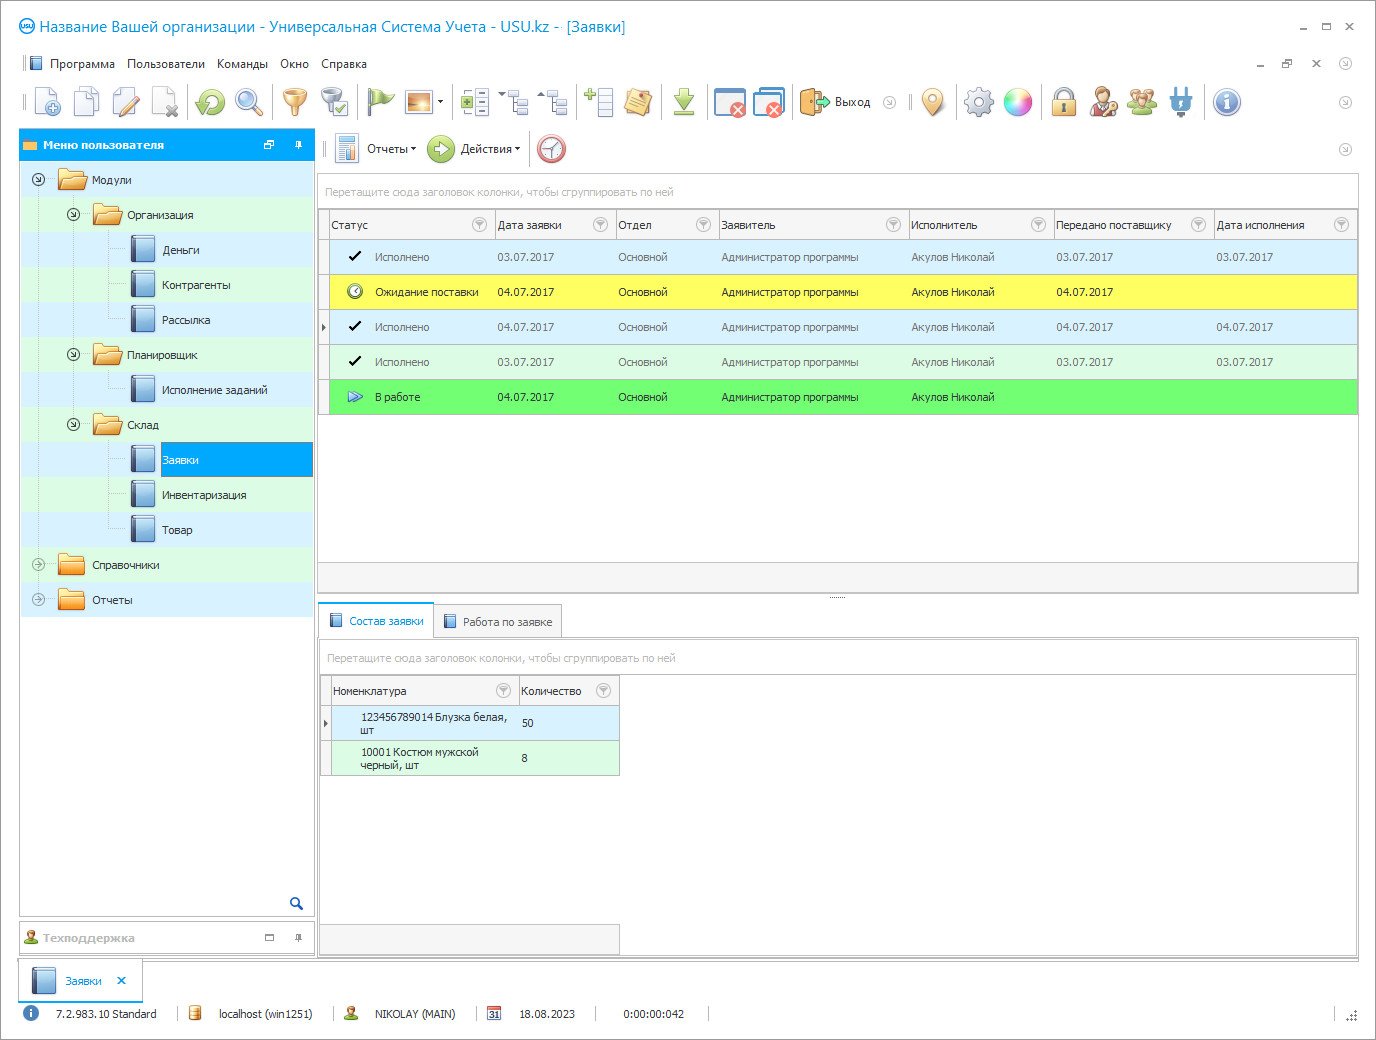
Task: Pin the Меню пользователя panel
Action: [x=298, y=145]
